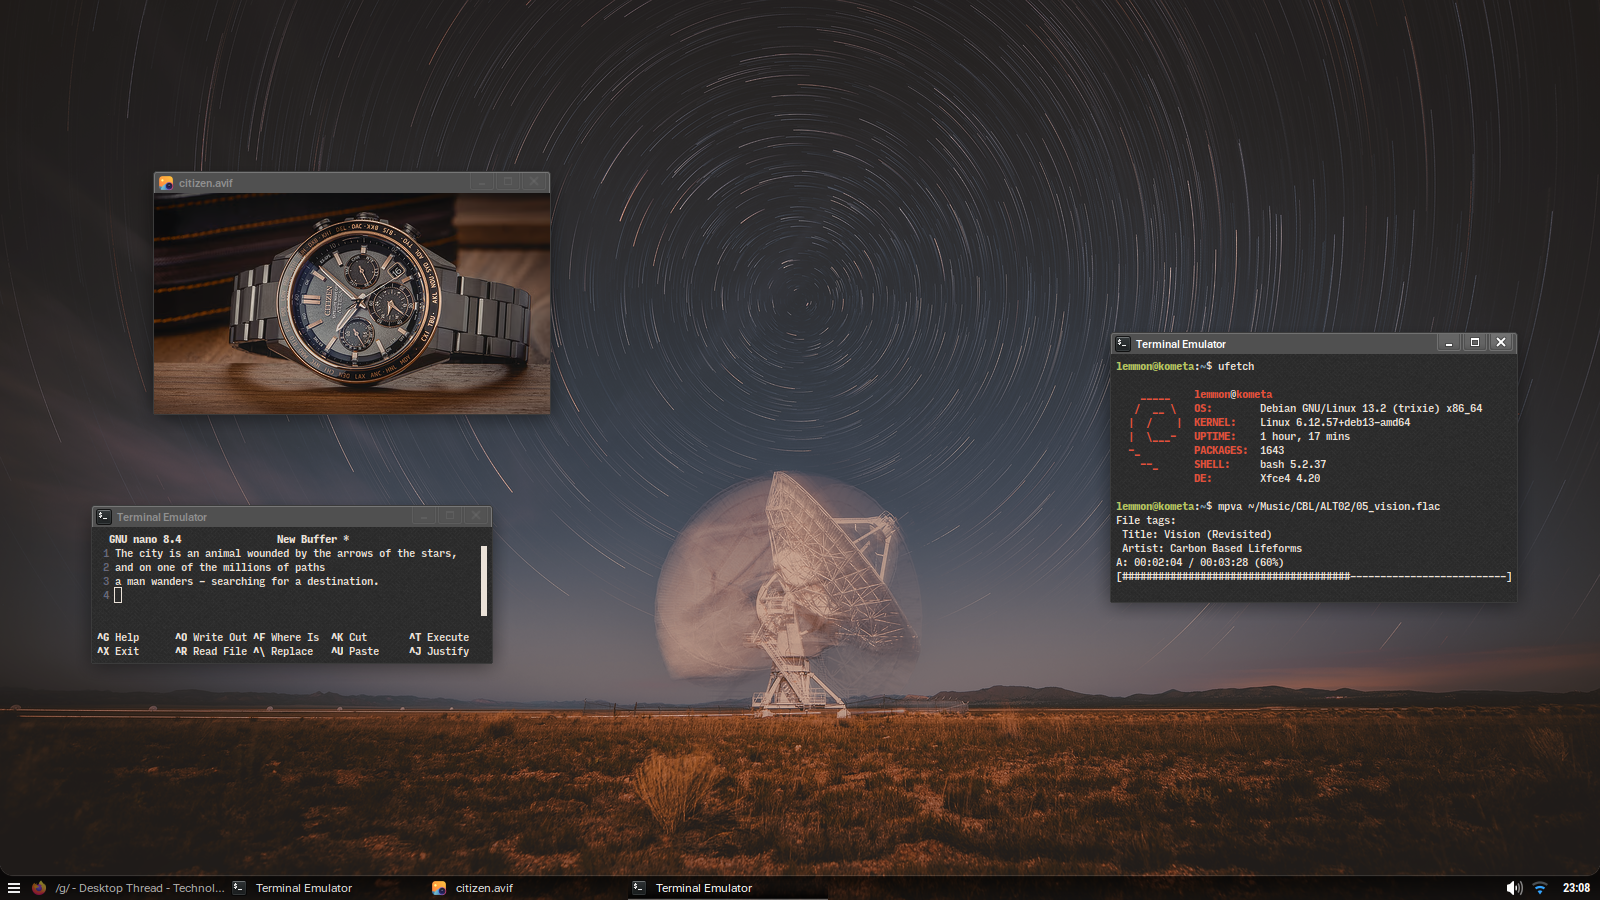This screenshot has width=1600, height=900.
Task: Click the "^F Where Is" shortcut
Action: click(286, 637)
